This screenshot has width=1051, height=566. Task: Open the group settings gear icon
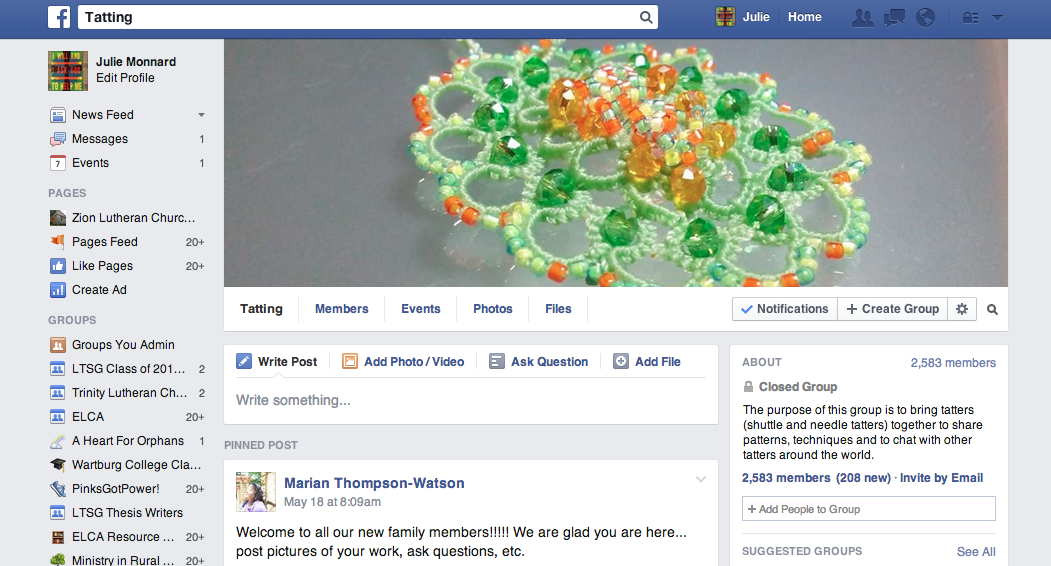tap(962, 309)
